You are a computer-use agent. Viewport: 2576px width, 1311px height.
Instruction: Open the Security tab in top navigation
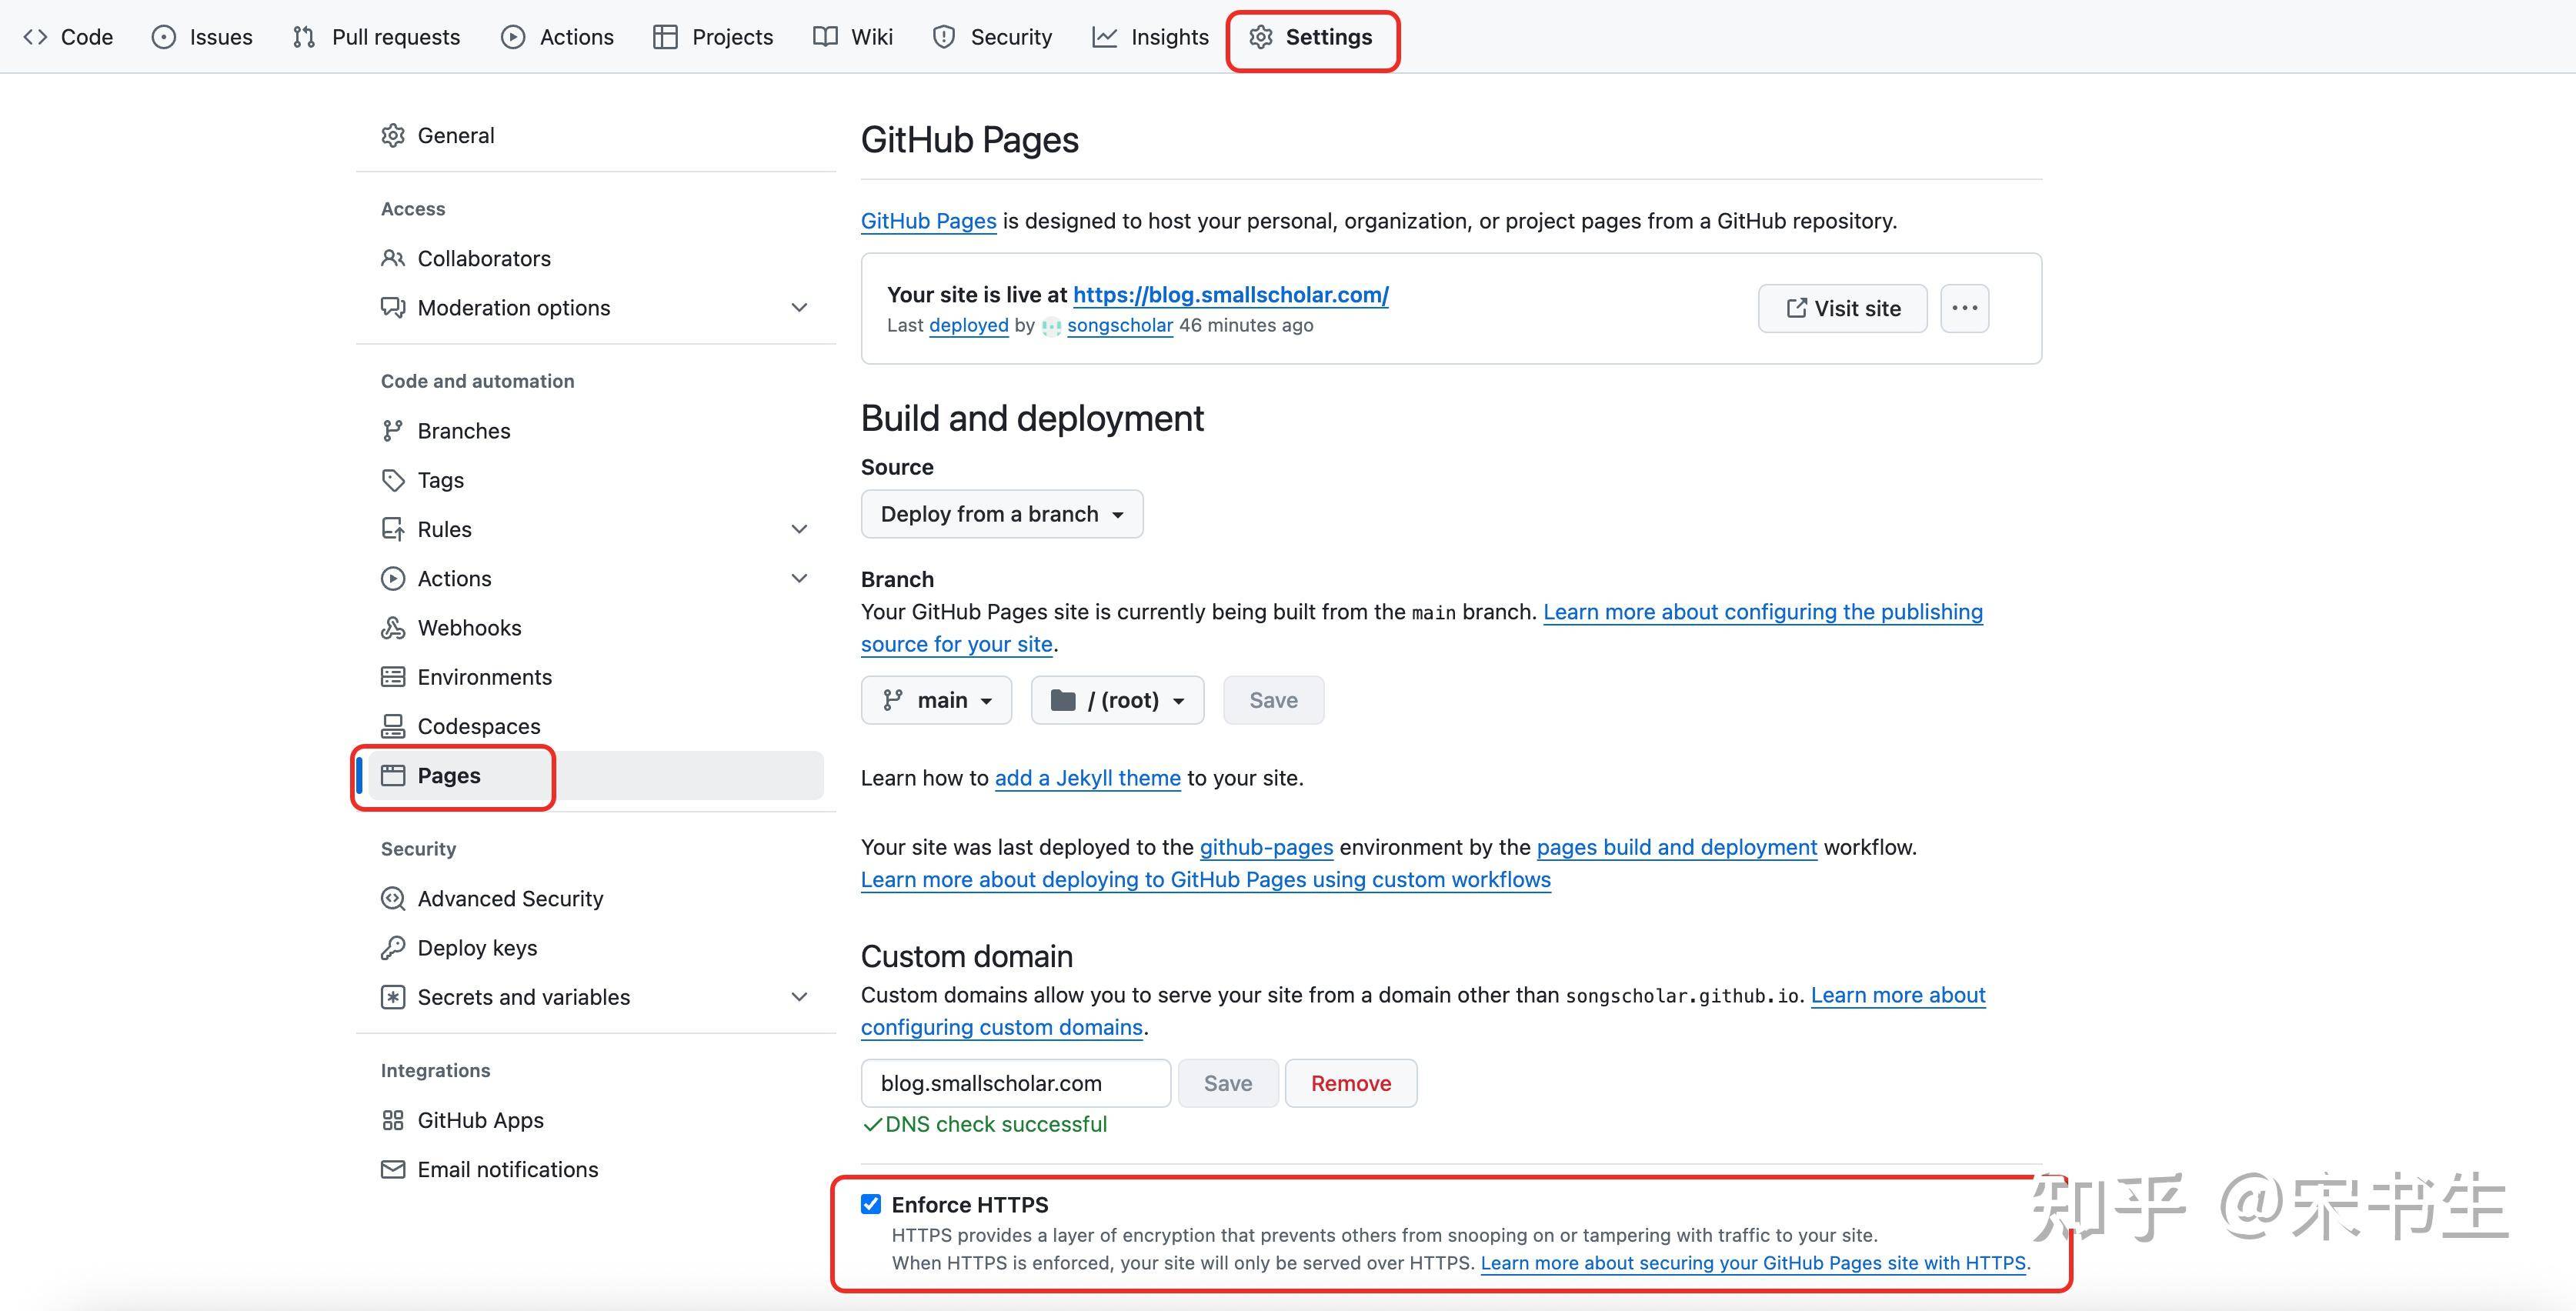click(992, 37)
